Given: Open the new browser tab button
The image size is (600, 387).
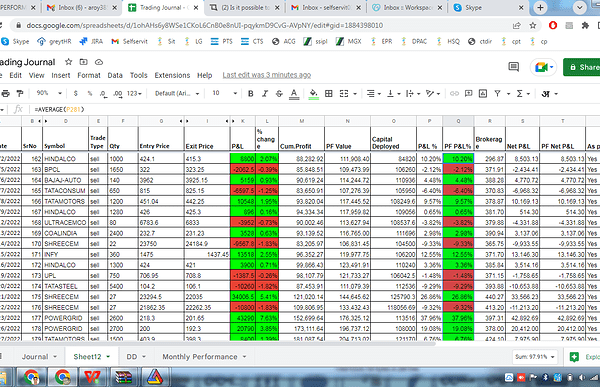Looking at the screenshot, I should pyautogui.click(x=540, y=7).
